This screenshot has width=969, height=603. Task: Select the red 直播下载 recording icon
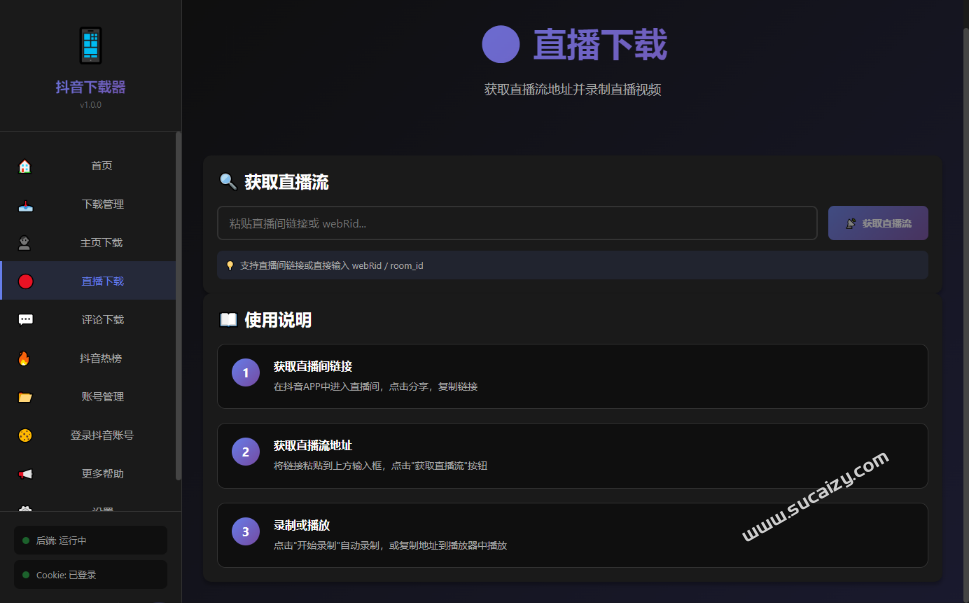(25, 281)
